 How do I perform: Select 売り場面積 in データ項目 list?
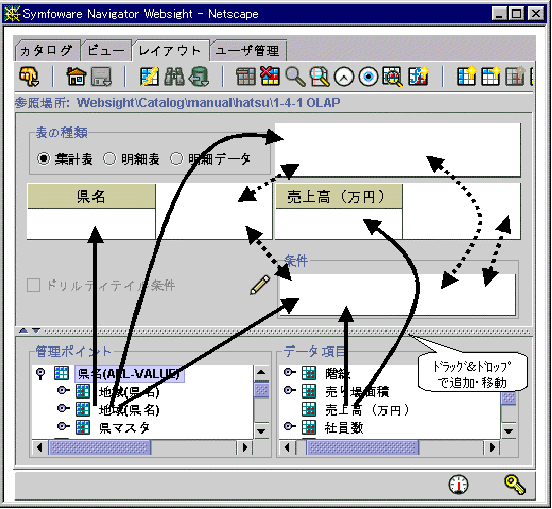357,391
